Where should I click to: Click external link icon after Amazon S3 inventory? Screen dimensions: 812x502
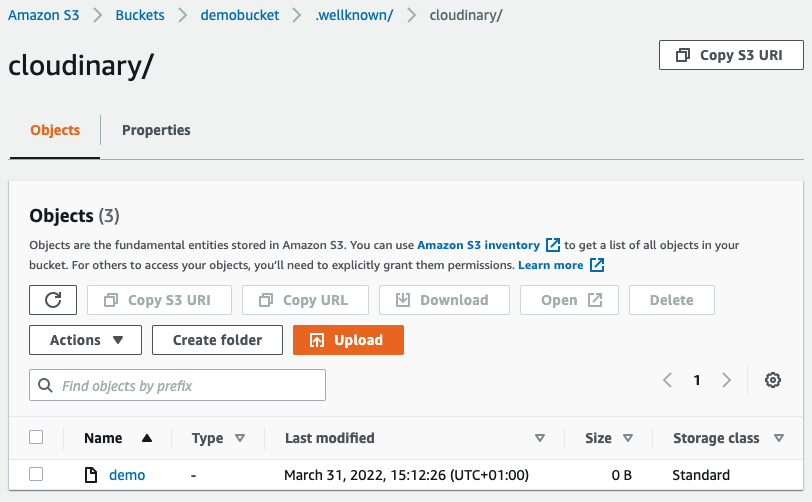pos(553,245)
